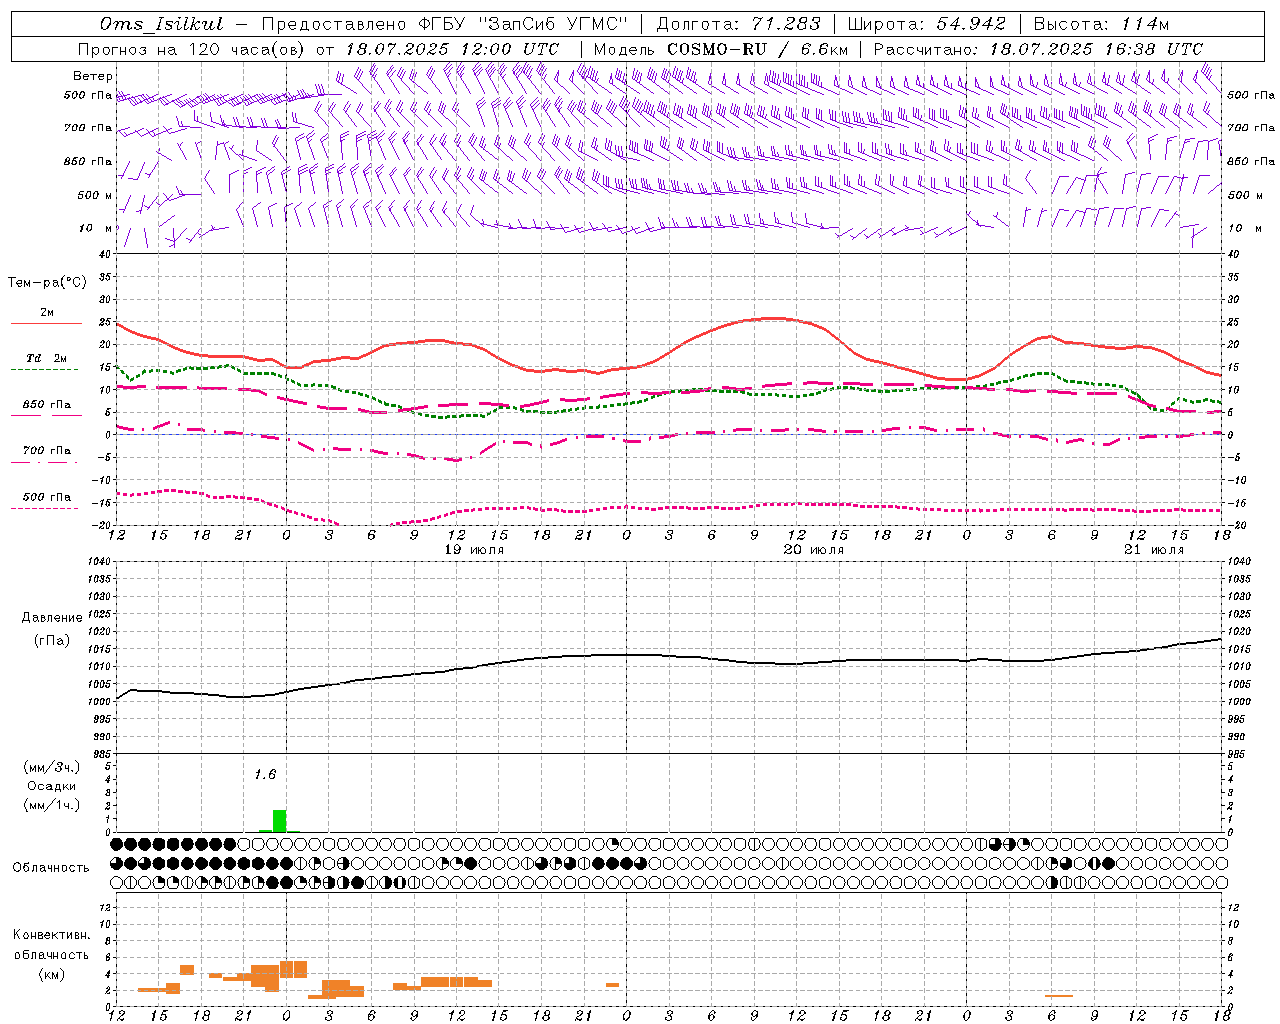1280x1024 pixels.
Task: Click the 21 июля date label
Action: pyautogui.click(x=1153, y=549)
